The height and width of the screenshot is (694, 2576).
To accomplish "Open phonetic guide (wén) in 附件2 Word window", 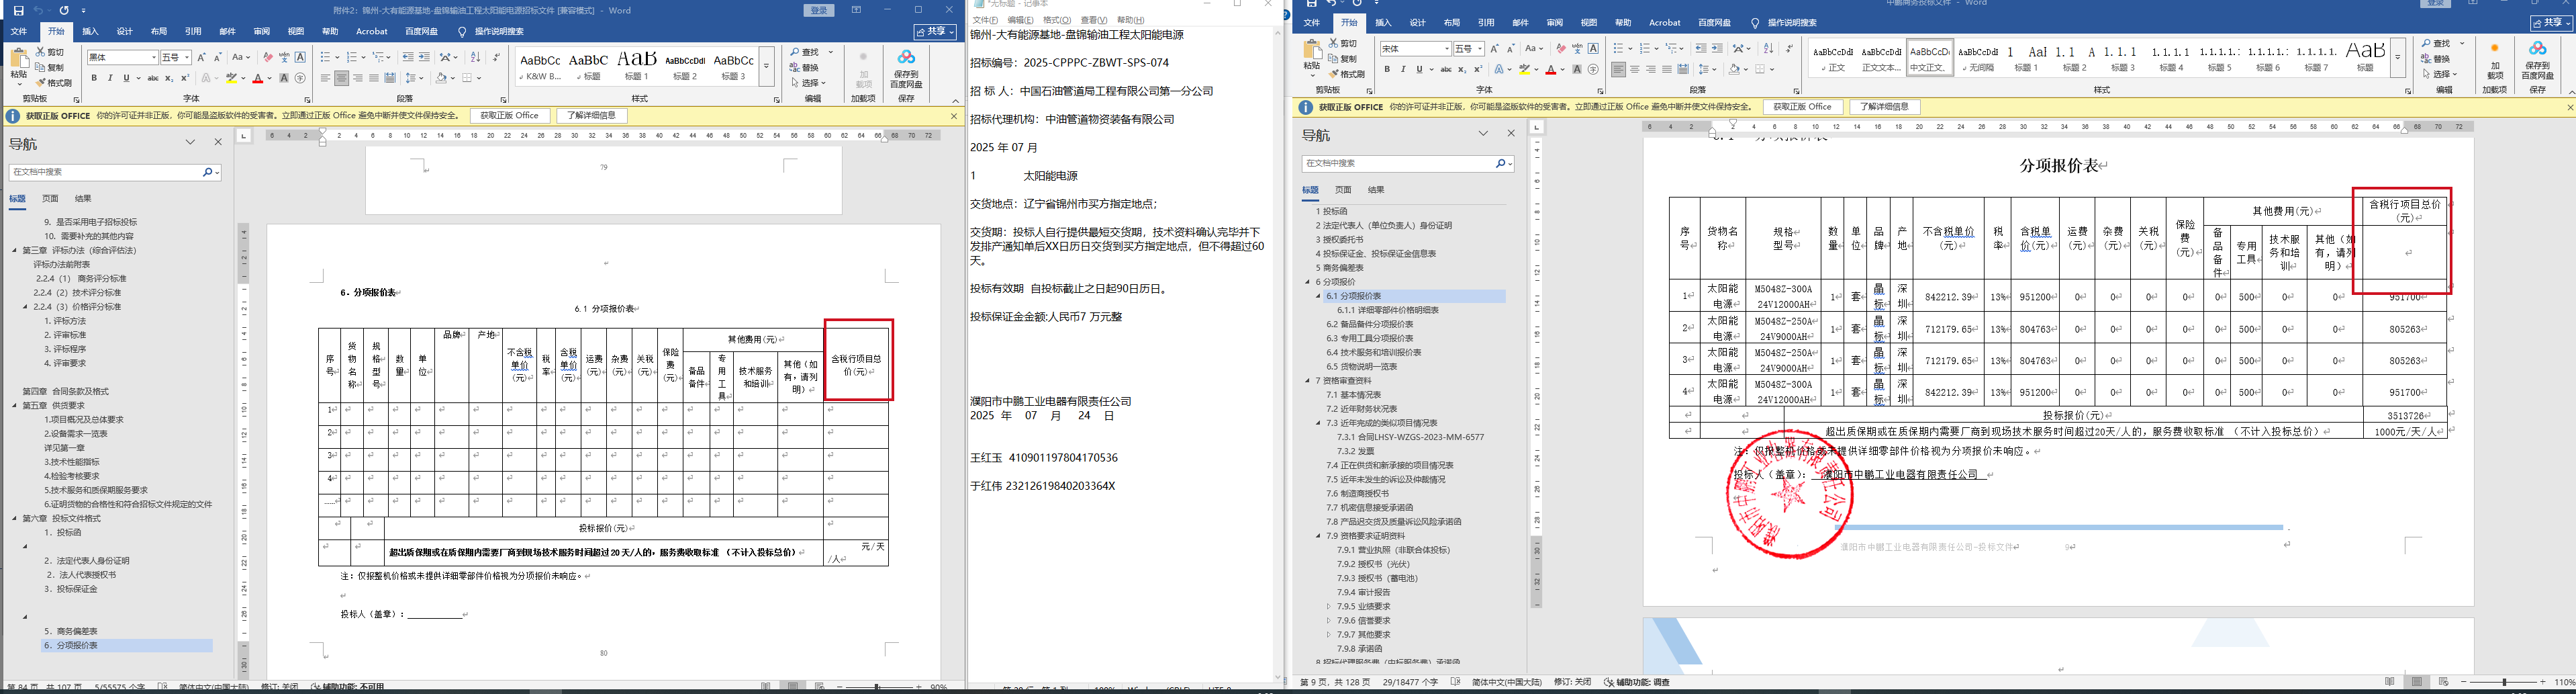I will coord(284,58).
